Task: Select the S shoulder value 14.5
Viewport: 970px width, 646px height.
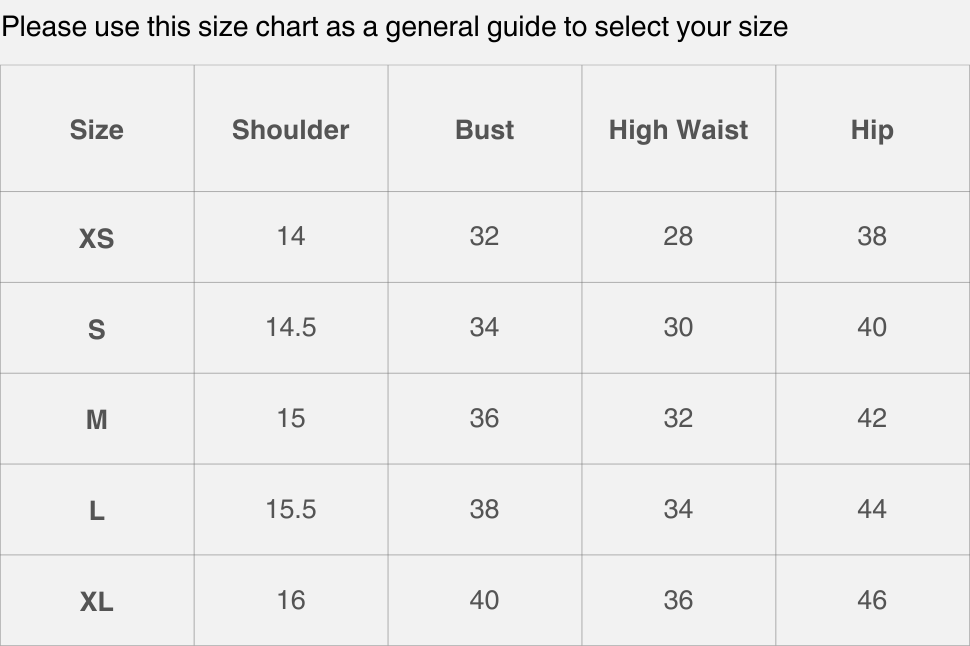Action: click(291, 328)
